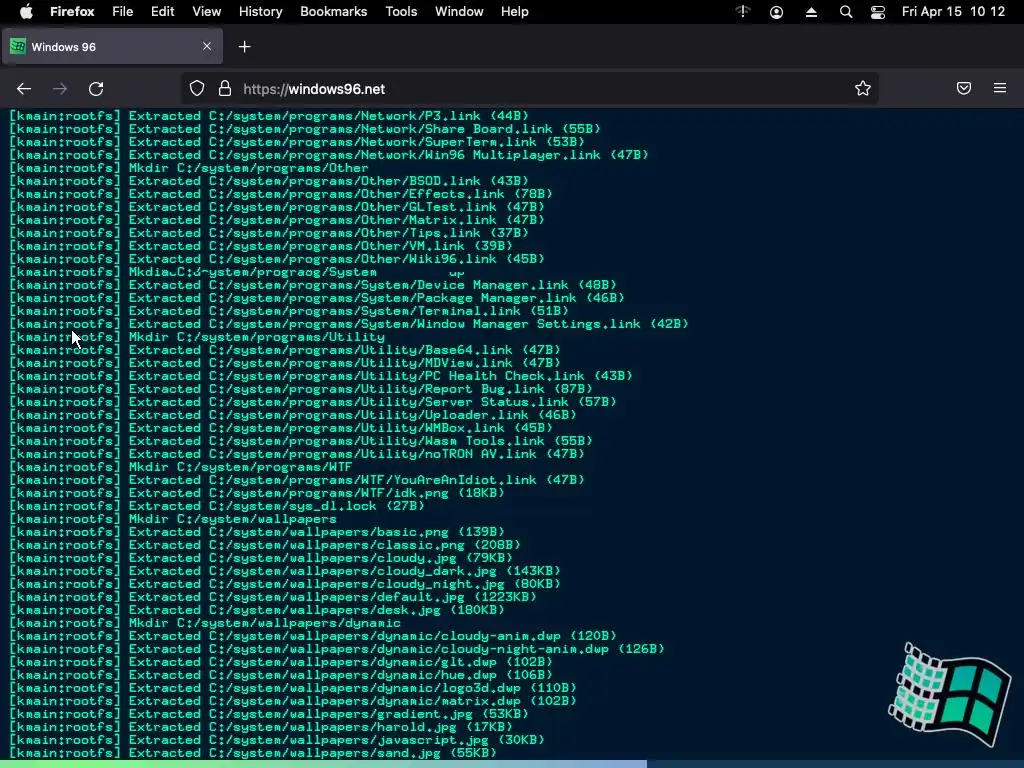Click the Tips.link log line
Image resolution: width=1024 pixels, height=768 pixels.
pos(269,233)
